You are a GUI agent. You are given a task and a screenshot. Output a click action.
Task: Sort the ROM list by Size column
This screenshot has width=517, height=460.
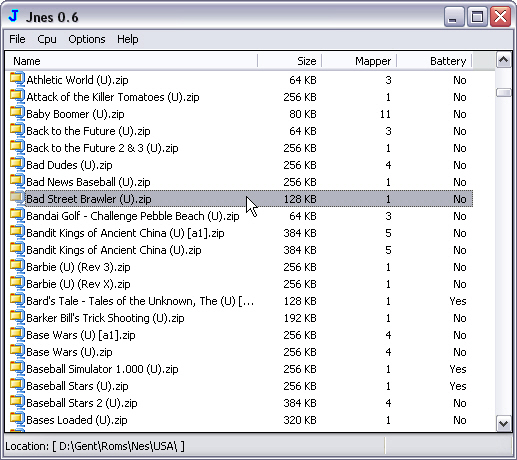[x=290, y=61]
